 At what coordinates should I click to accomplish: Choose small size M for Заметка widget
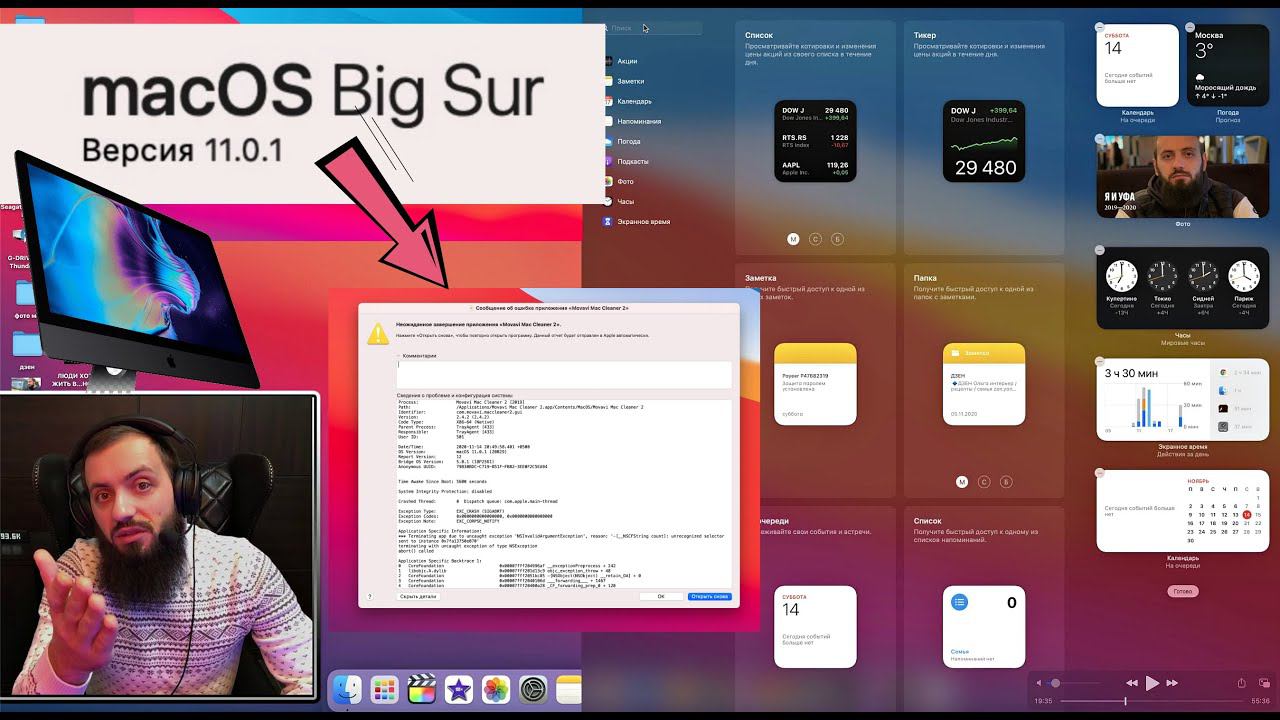pyautogui.click(x=962, y=482)
